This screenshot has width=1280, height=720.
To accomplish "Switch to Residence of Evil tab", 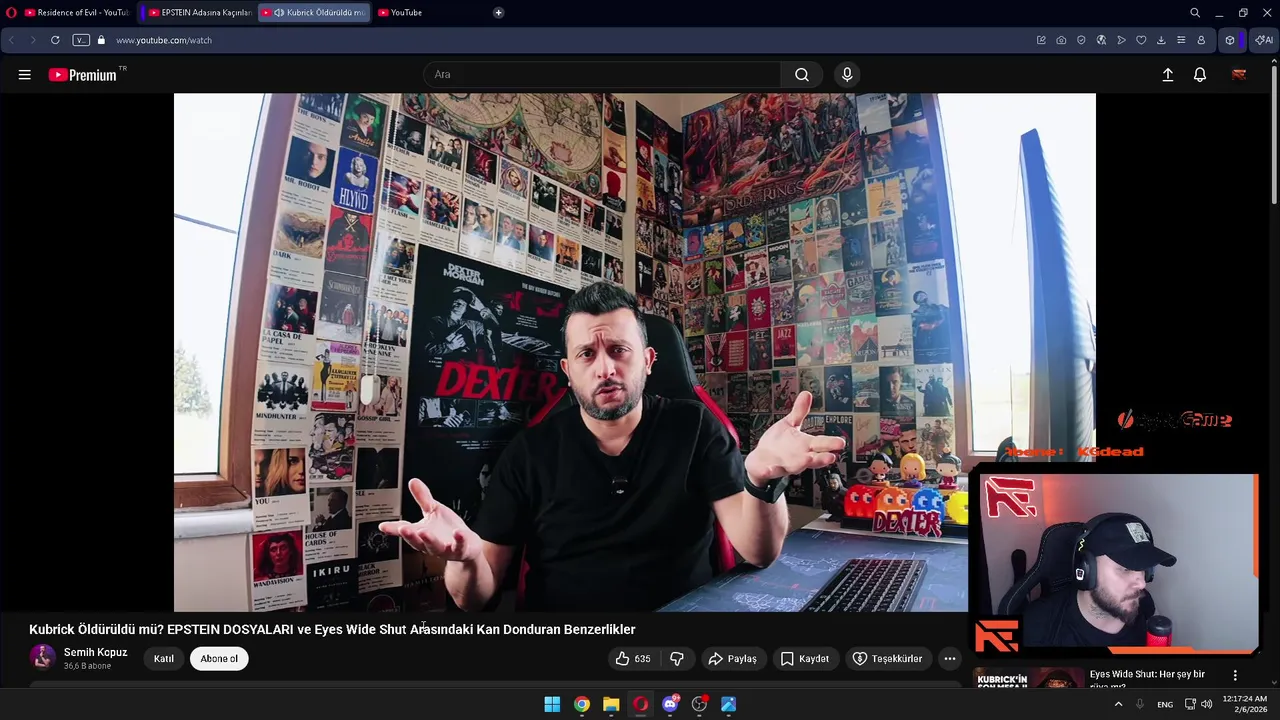I will [77, 13].
